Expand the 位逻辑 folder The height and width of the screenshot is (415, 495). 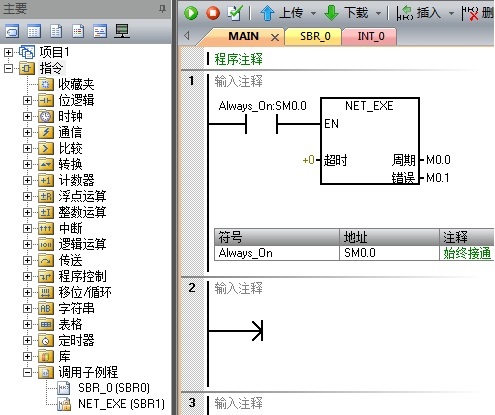pyautogui.click(x=28, y=100)
